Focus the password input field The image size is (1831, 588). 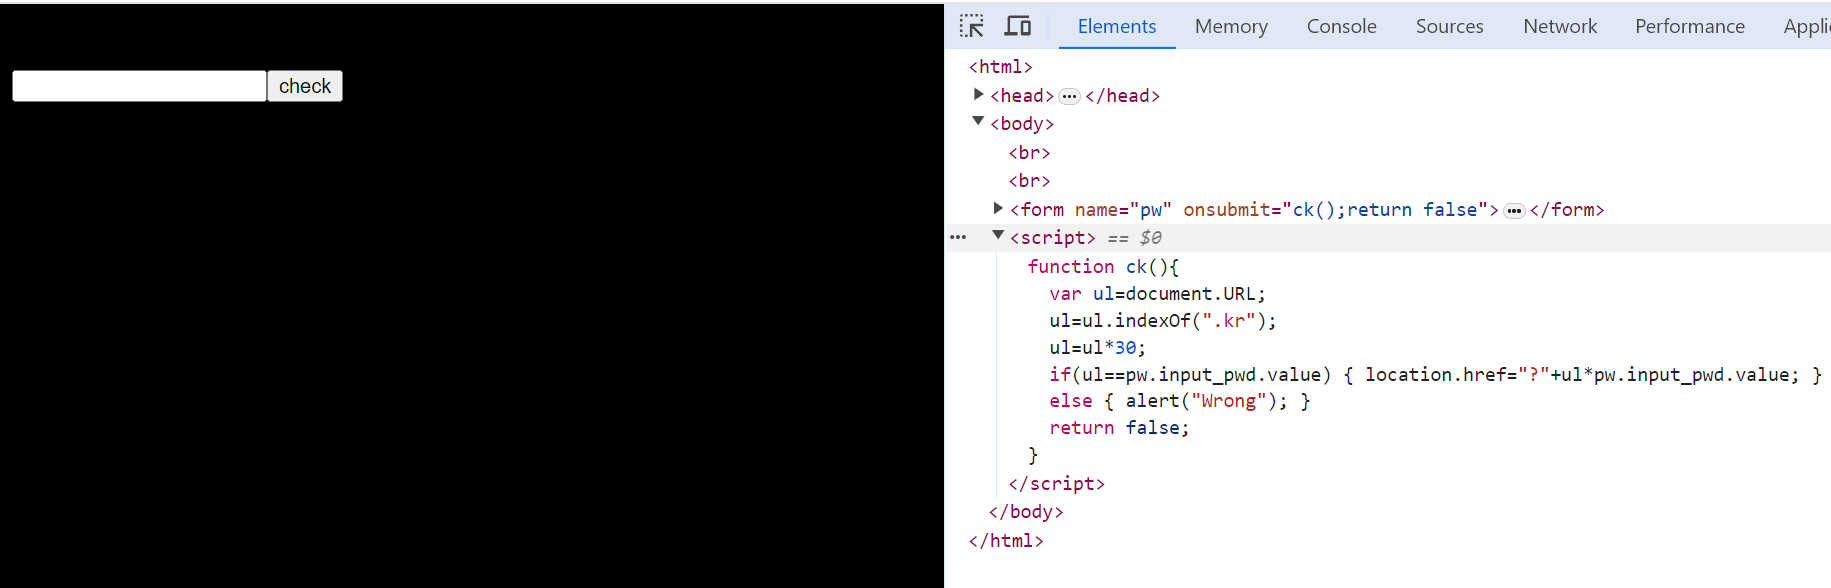[x=139, y=86]
